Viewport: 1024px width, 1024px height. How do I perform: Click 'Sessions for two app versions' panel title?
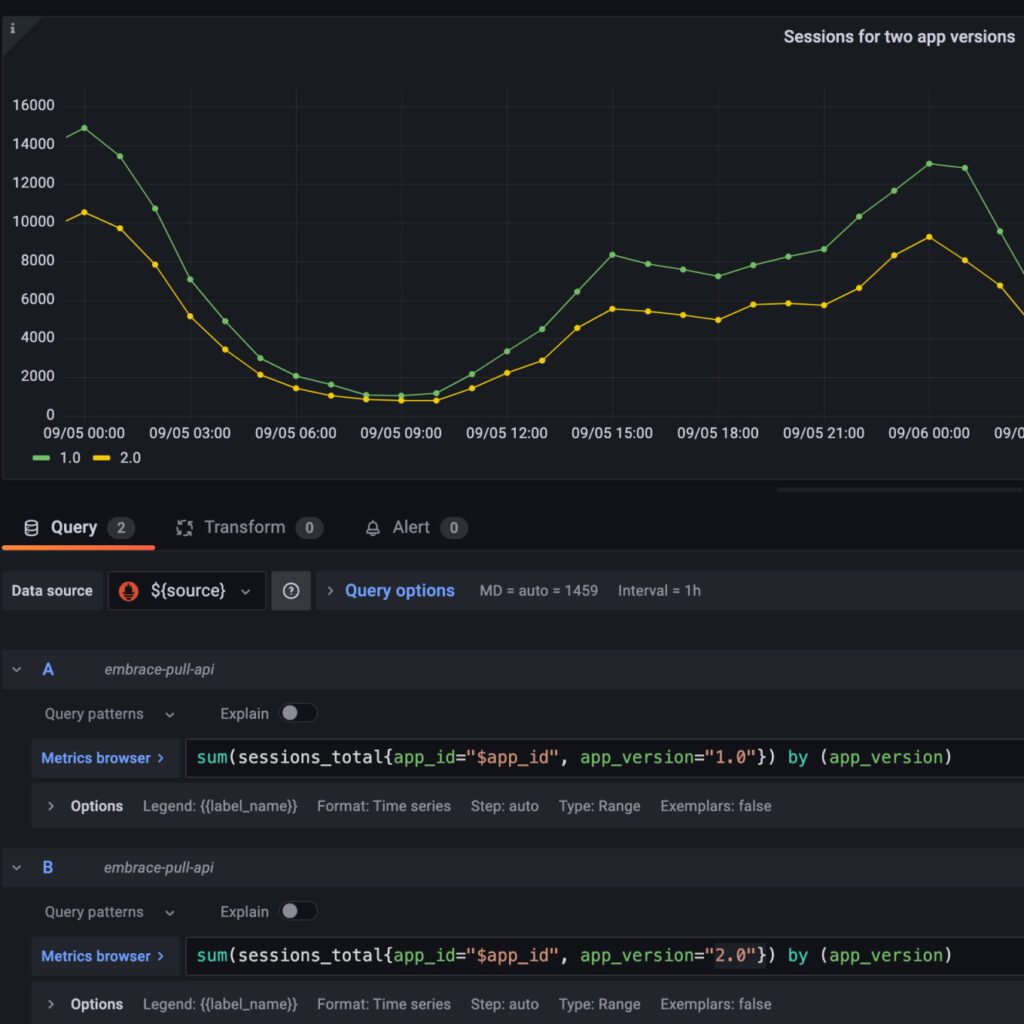click(899, 37)
